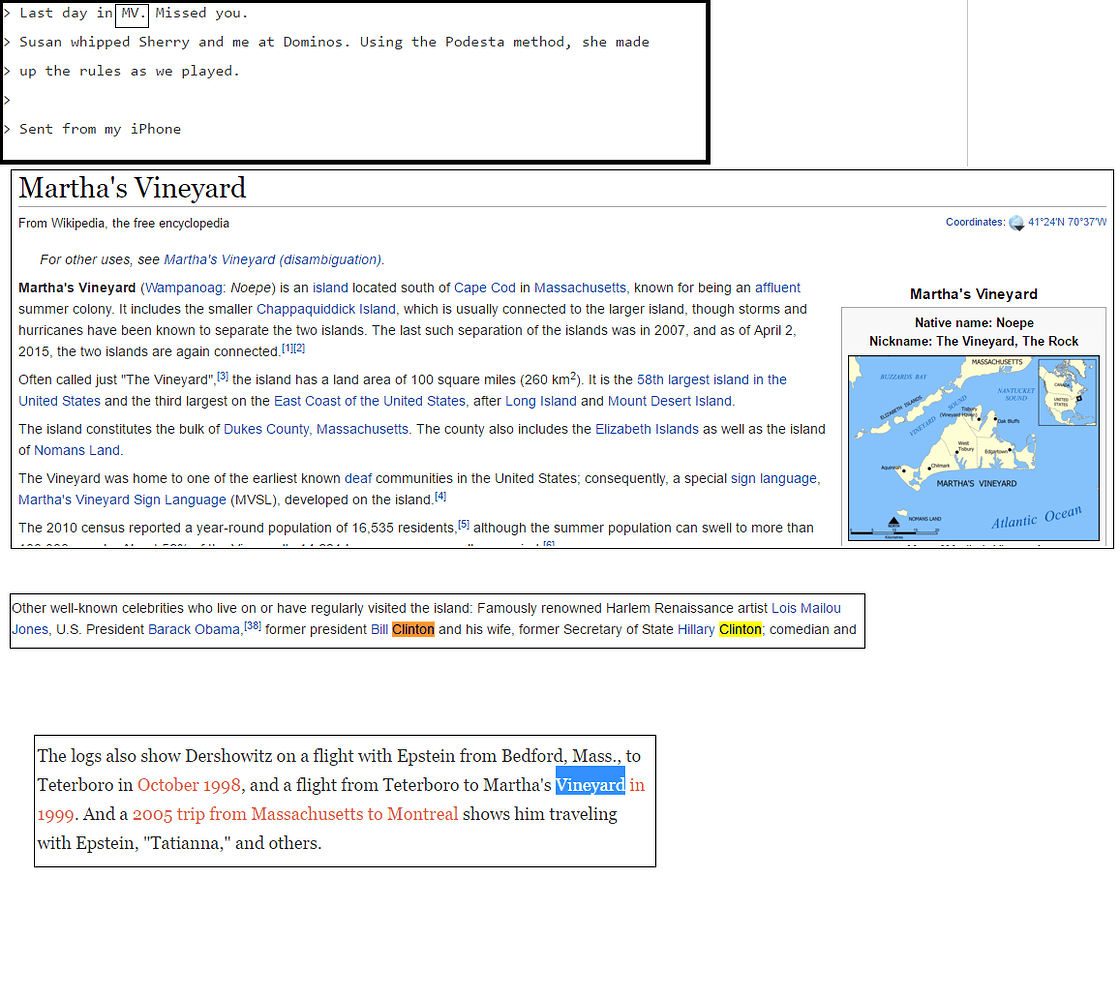Click citation reference 38 after Obama
Viewport: 1120px width, 1000px height.
(x=252, y=626)
